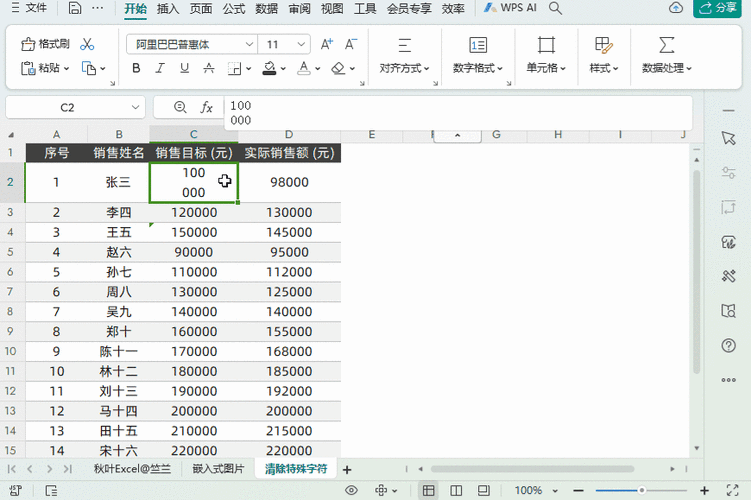This screenshot has height=500, width=751.
Task: Click the help question mark icon in sidebar
Action: [728, 345]
